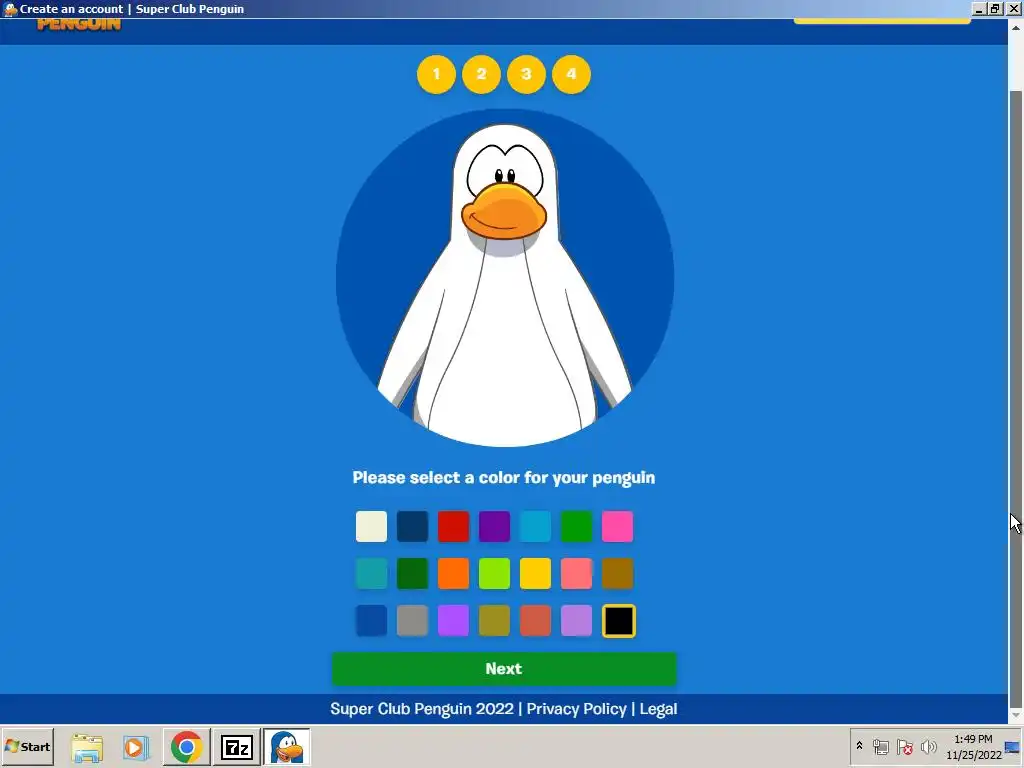Choose the pale lavender swatch next to black
Screen dimensions: 1024x768
click(577, 620)
